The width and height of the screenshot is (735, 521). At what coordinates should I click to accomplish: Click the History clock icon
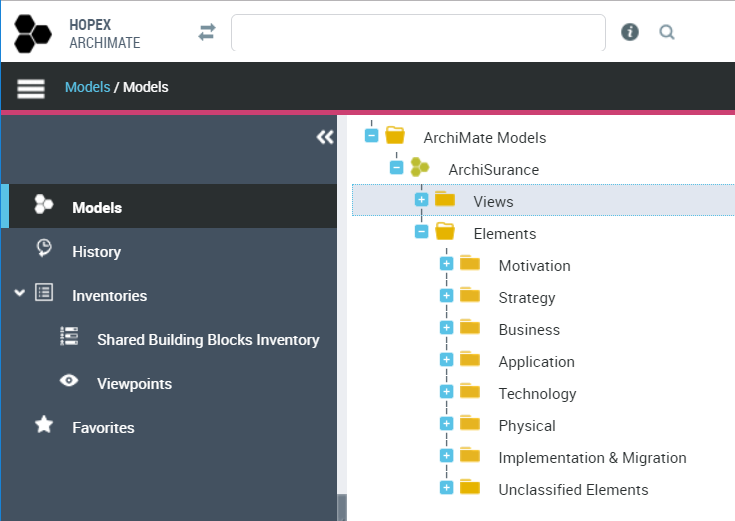(x=44, y=250)
